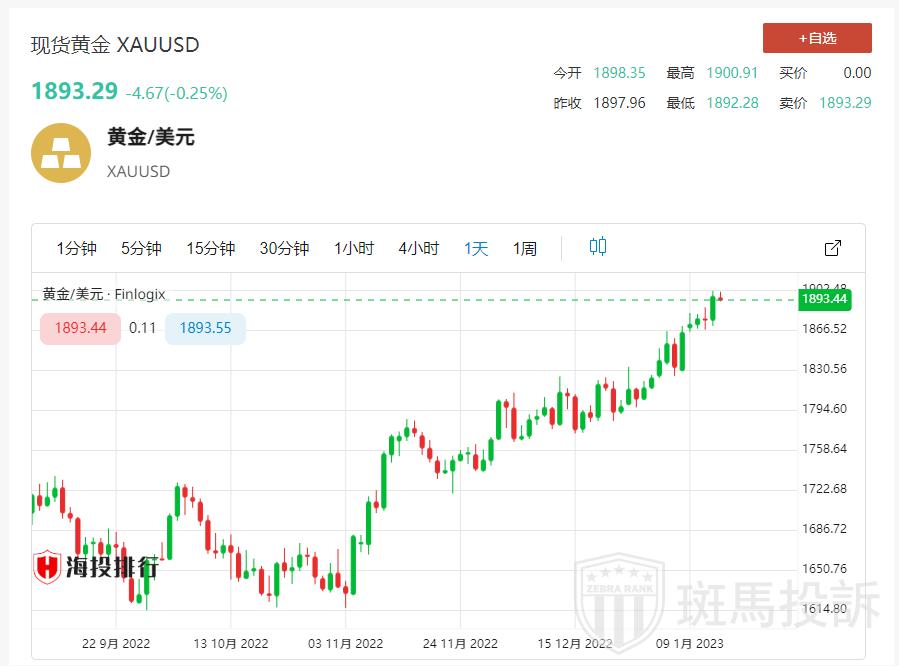Click the candlestick chart type icon
The image size is (899, 666).
pyautogui.click(x=598, y=247)
